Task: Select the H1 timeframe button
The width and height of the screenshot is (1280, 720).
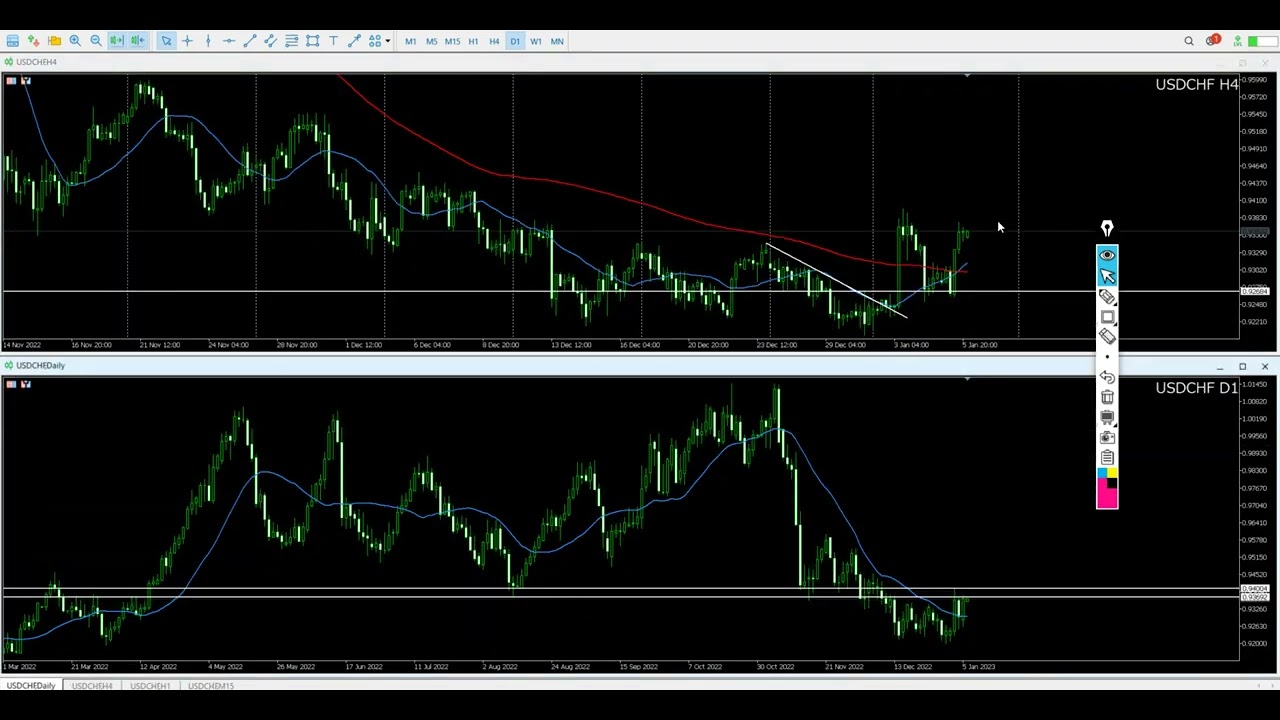Action: (x=473, y=41)
